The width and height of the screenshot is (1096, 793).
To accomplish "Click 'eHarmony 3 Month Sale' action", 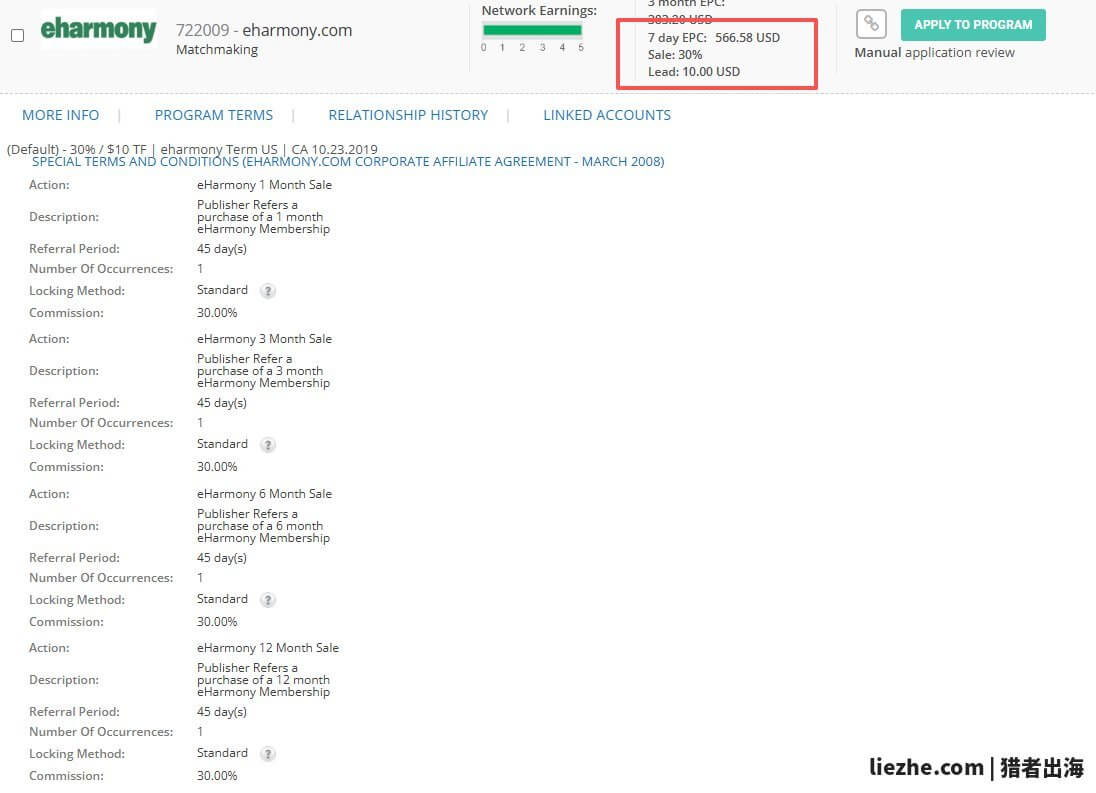I will [264, 339].
